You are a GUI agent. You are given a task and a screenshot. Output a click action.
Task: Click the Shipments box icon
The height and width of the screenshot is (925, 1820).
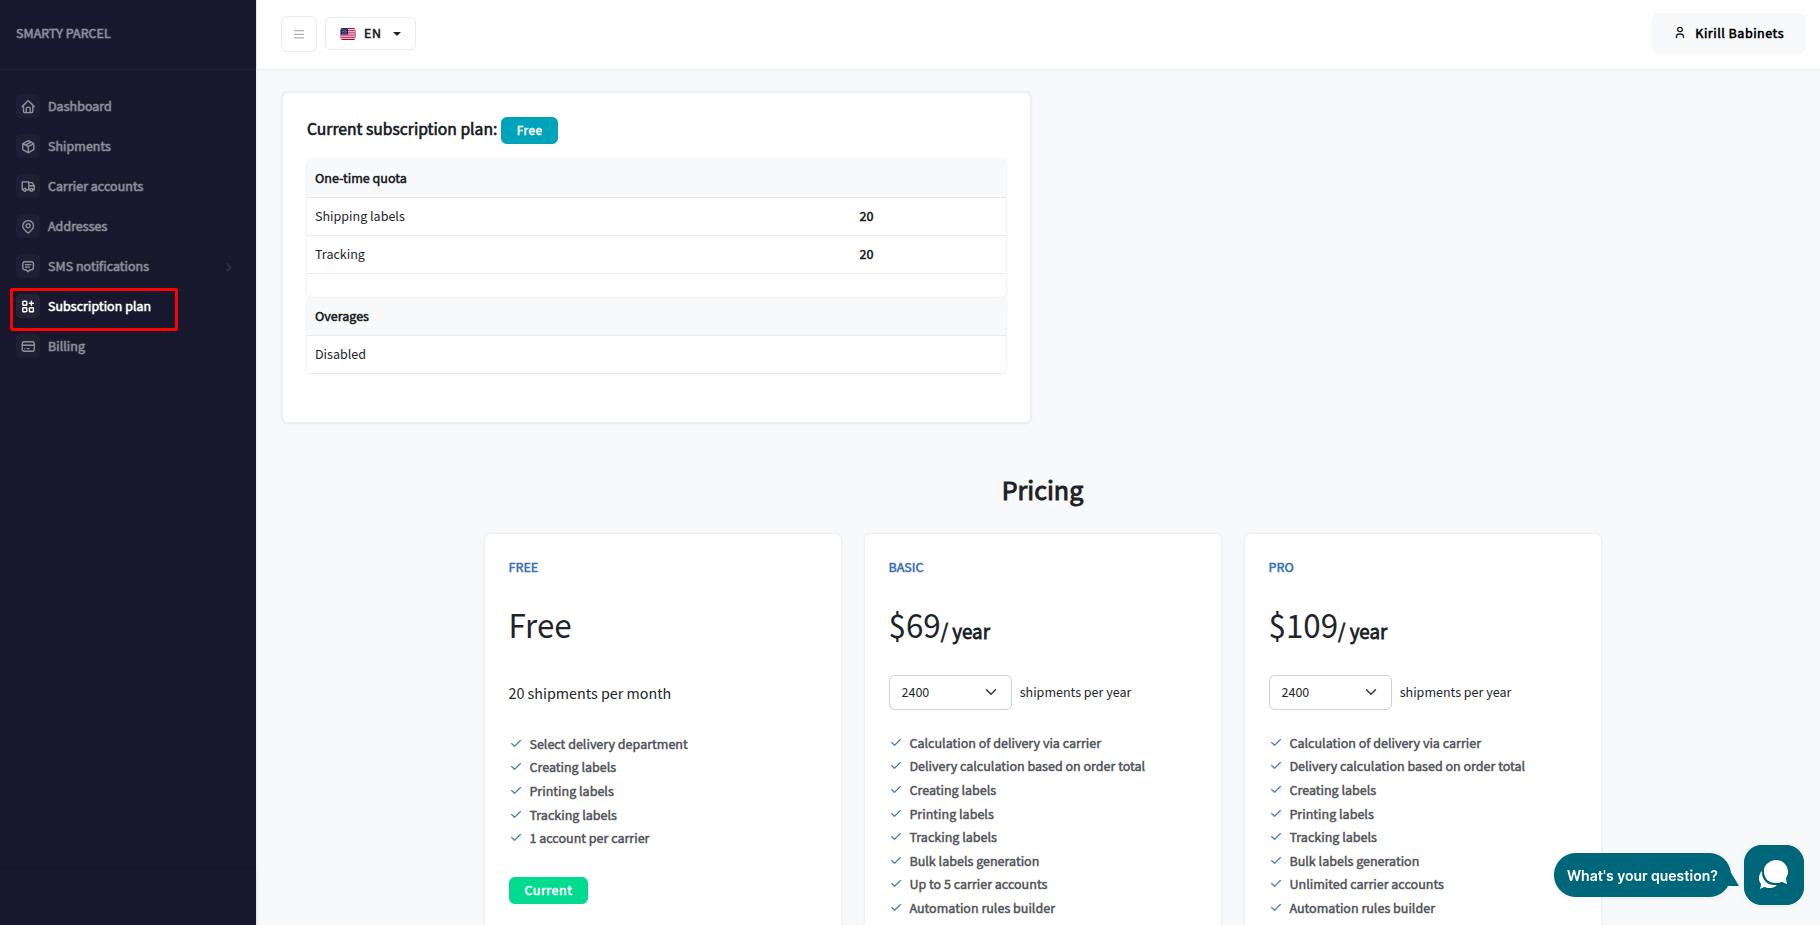pos(28,147)
